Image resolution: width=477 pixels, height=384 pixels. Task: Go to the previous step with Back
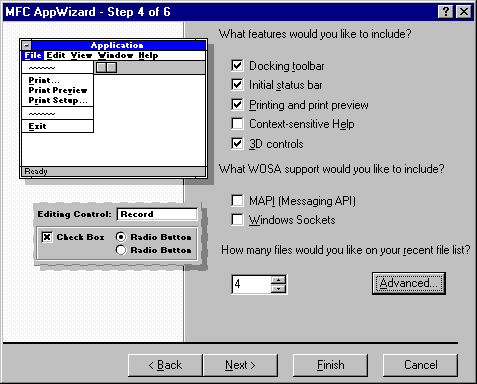(x=165, y=365)
